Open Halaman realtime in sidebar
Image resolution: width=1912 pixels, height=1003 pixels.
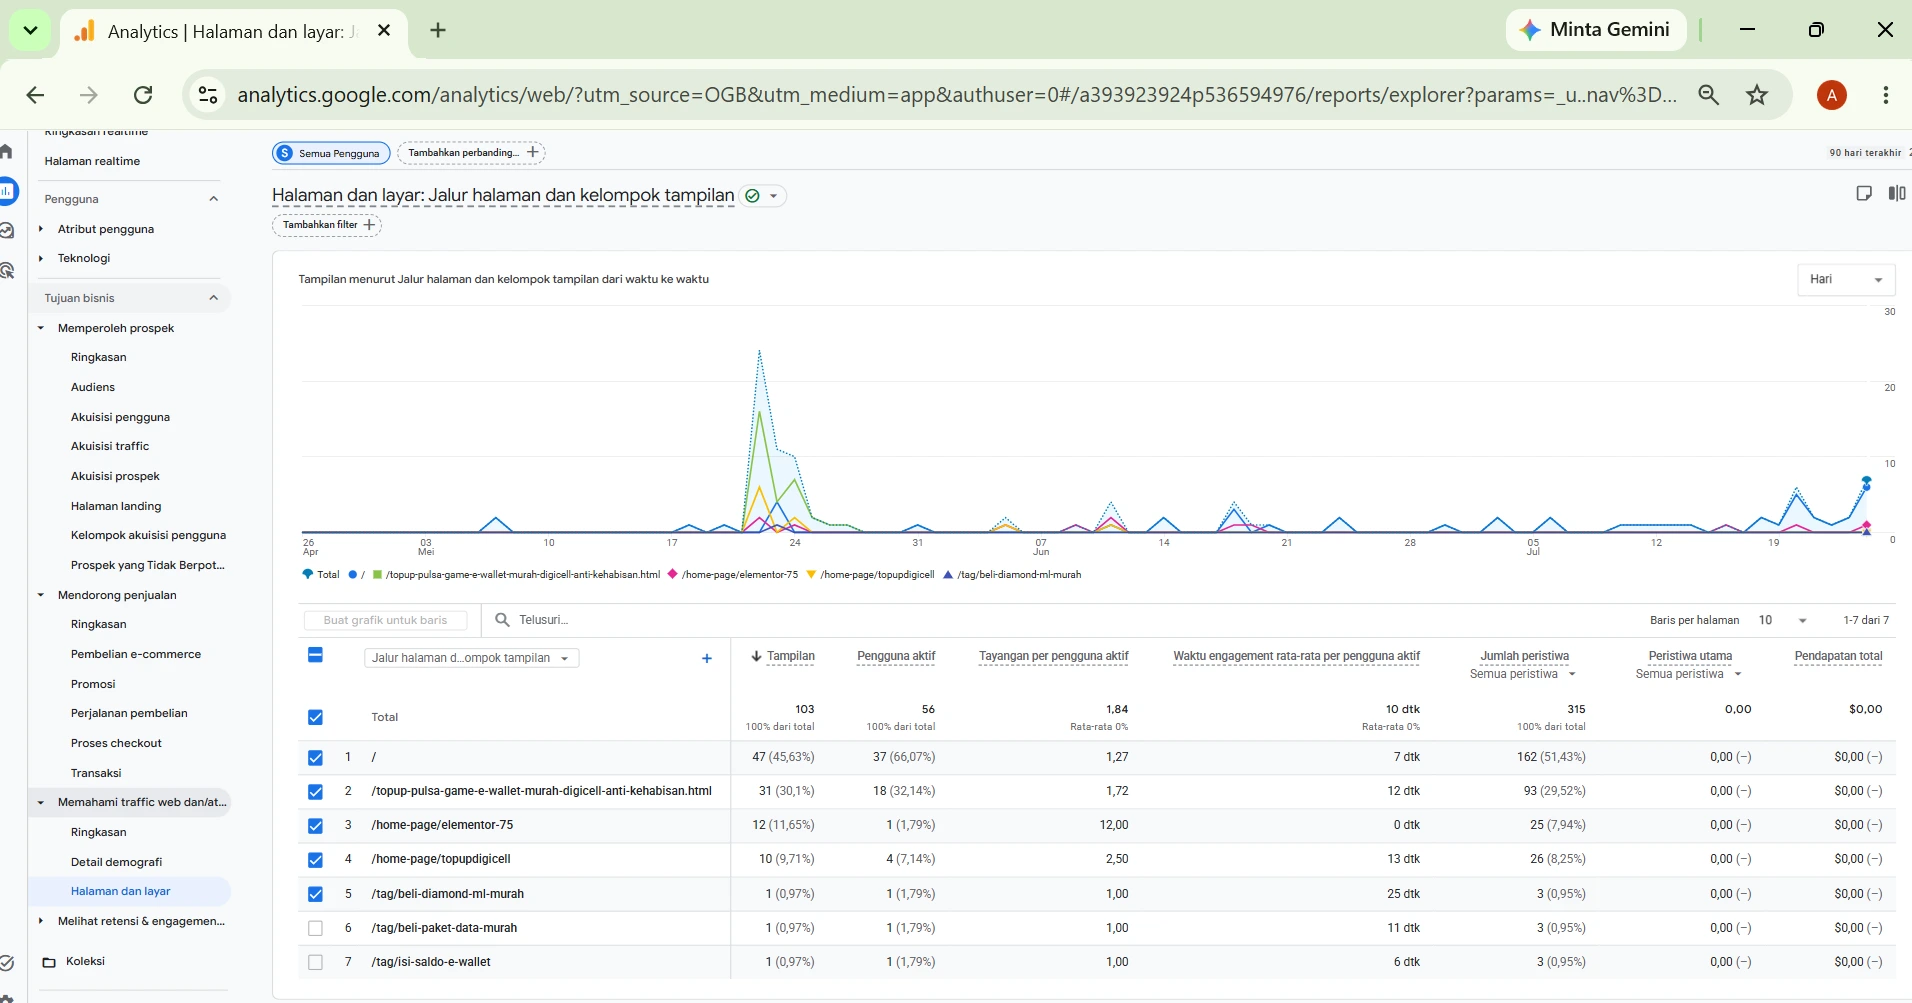[92, 161]
